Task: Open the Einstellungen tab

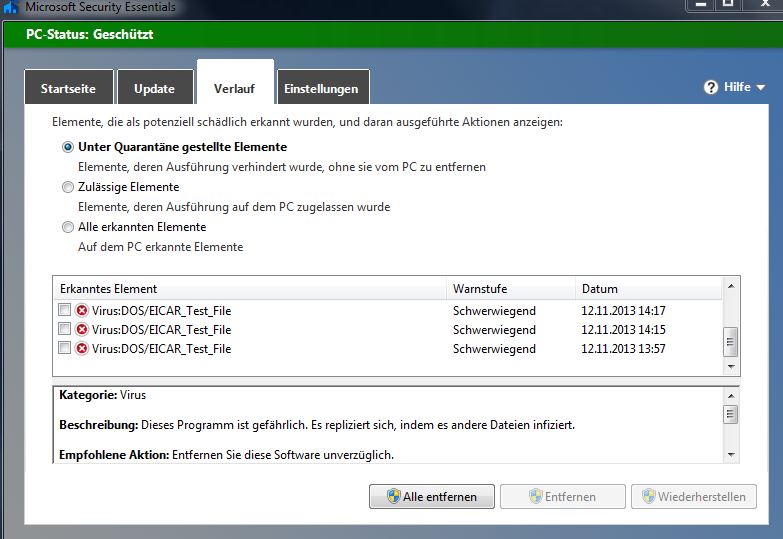Action: coord(323,87)
